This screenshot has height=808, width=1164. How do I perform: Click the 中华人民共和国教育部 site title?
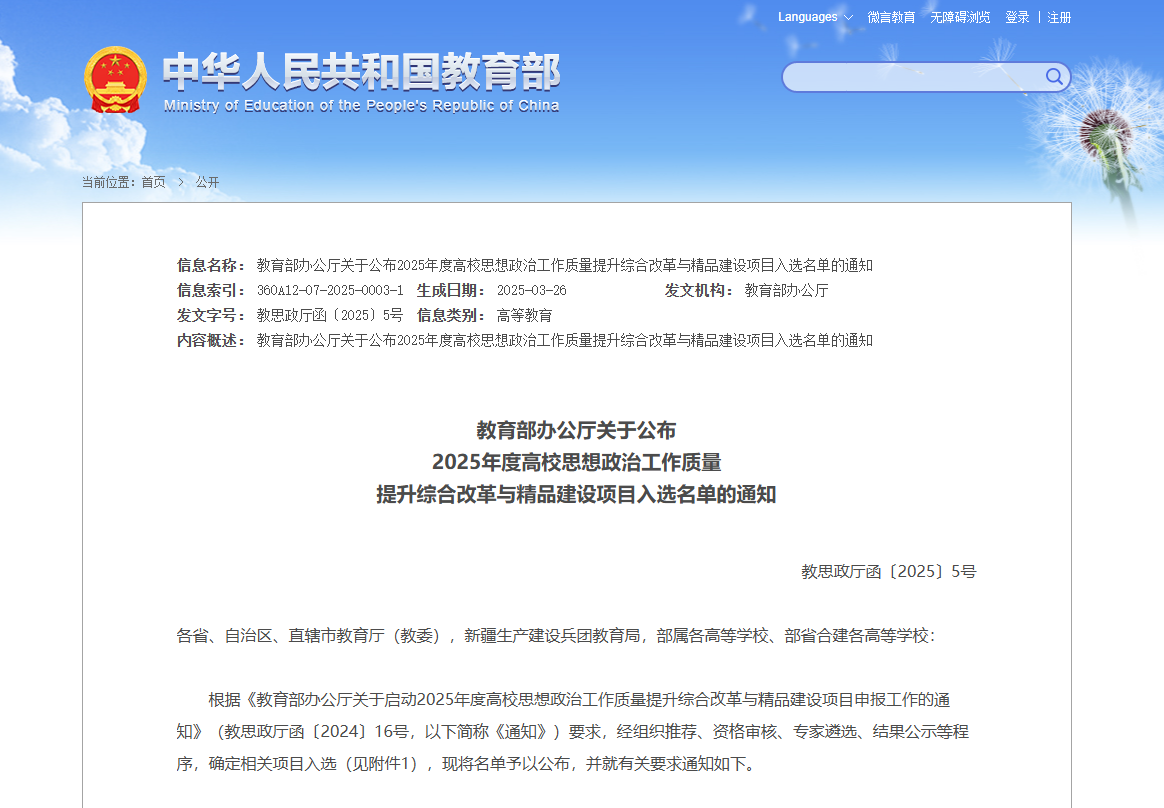pos(361,71)
